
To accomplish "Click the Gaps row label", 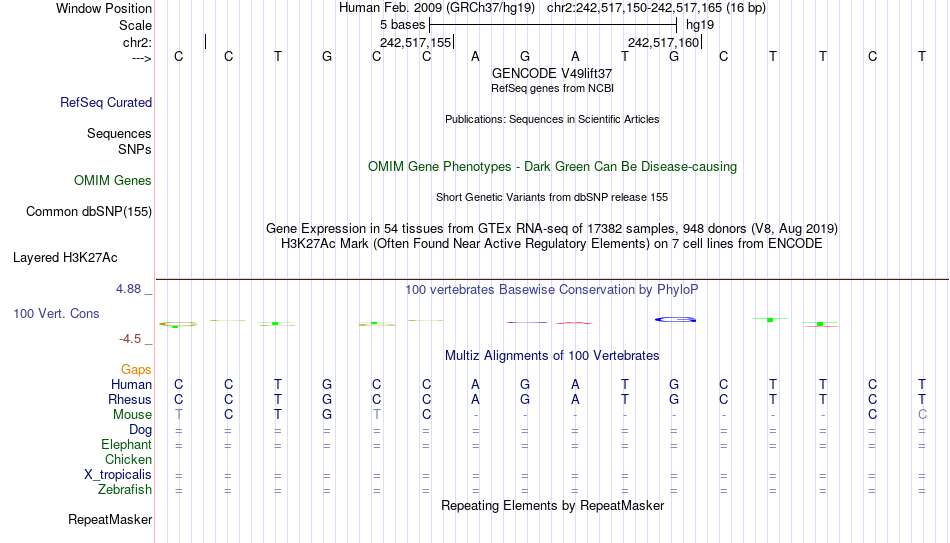I will pos(136,370).
